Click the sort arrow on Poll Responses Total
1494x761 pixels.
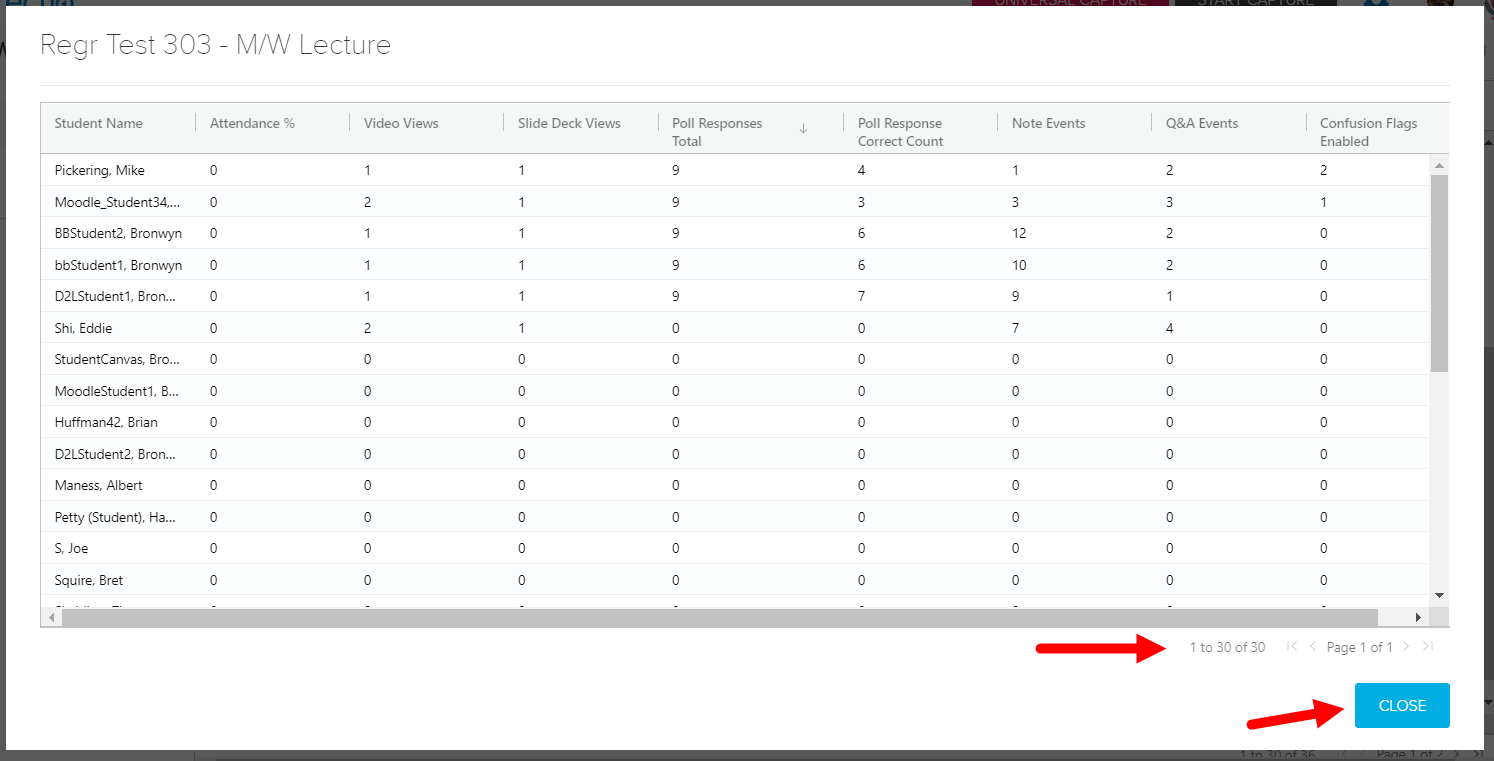point(803,128)
